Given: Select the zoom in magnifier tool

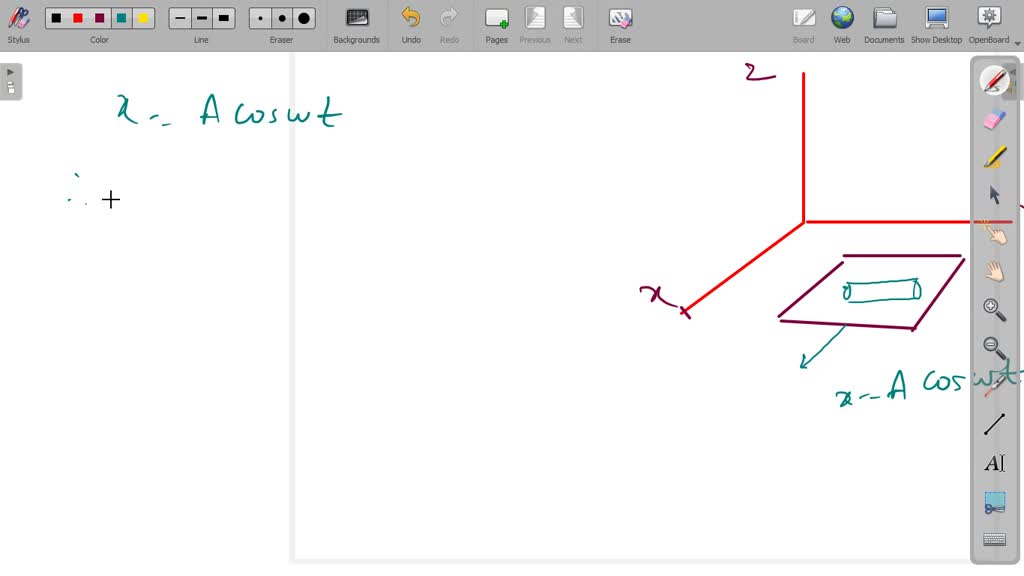Looking at the screenshot, I should 994,308.
